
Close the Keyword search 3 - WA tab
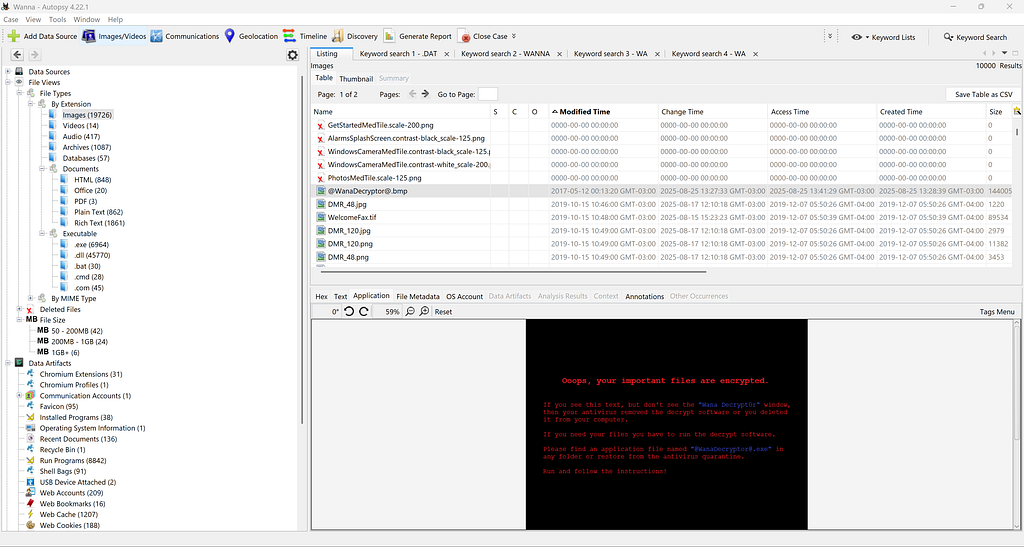pos(657,54)
